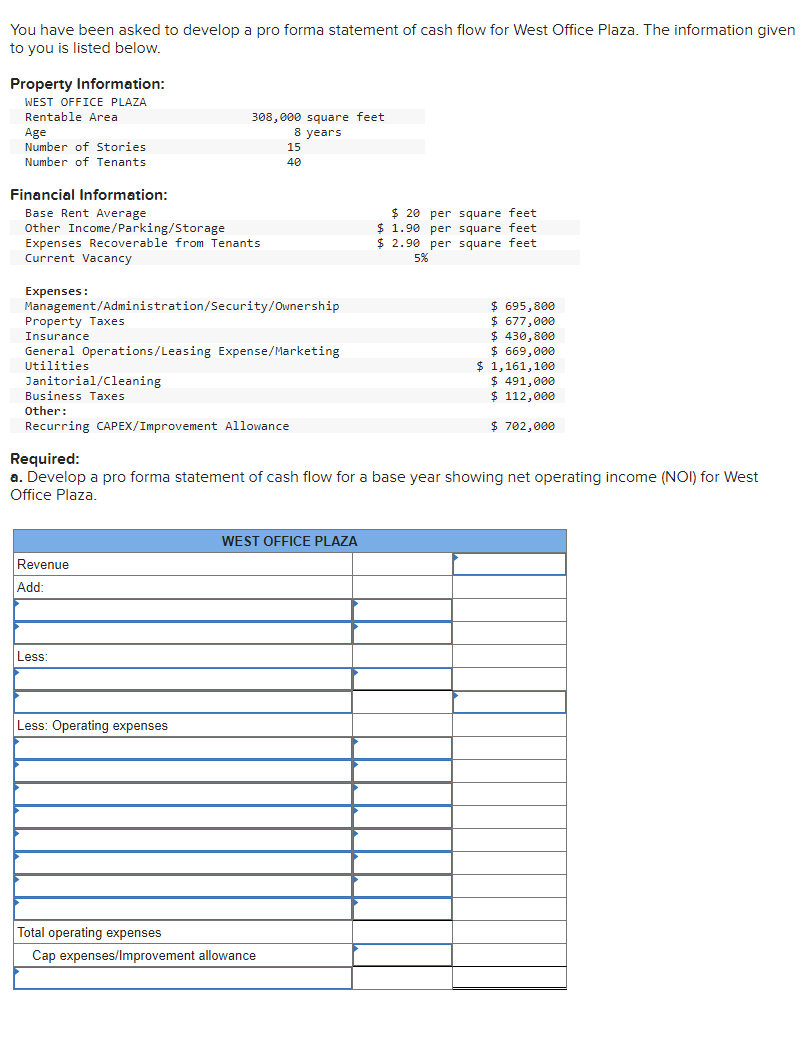Click the description field below "Cap expenses/Improvement allowance"
Screen dimensions: 805x1040
coord(180,978)
